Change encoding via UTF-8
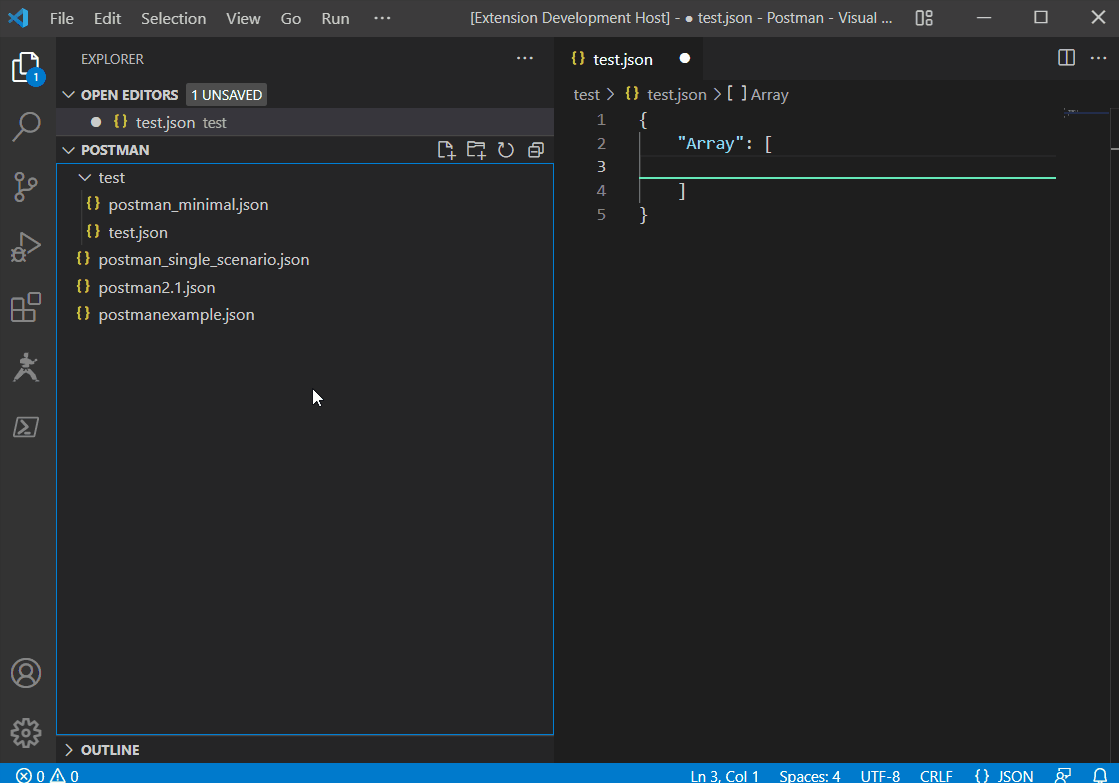Screen dimensions: 1119x783 [x=880, y=775]
